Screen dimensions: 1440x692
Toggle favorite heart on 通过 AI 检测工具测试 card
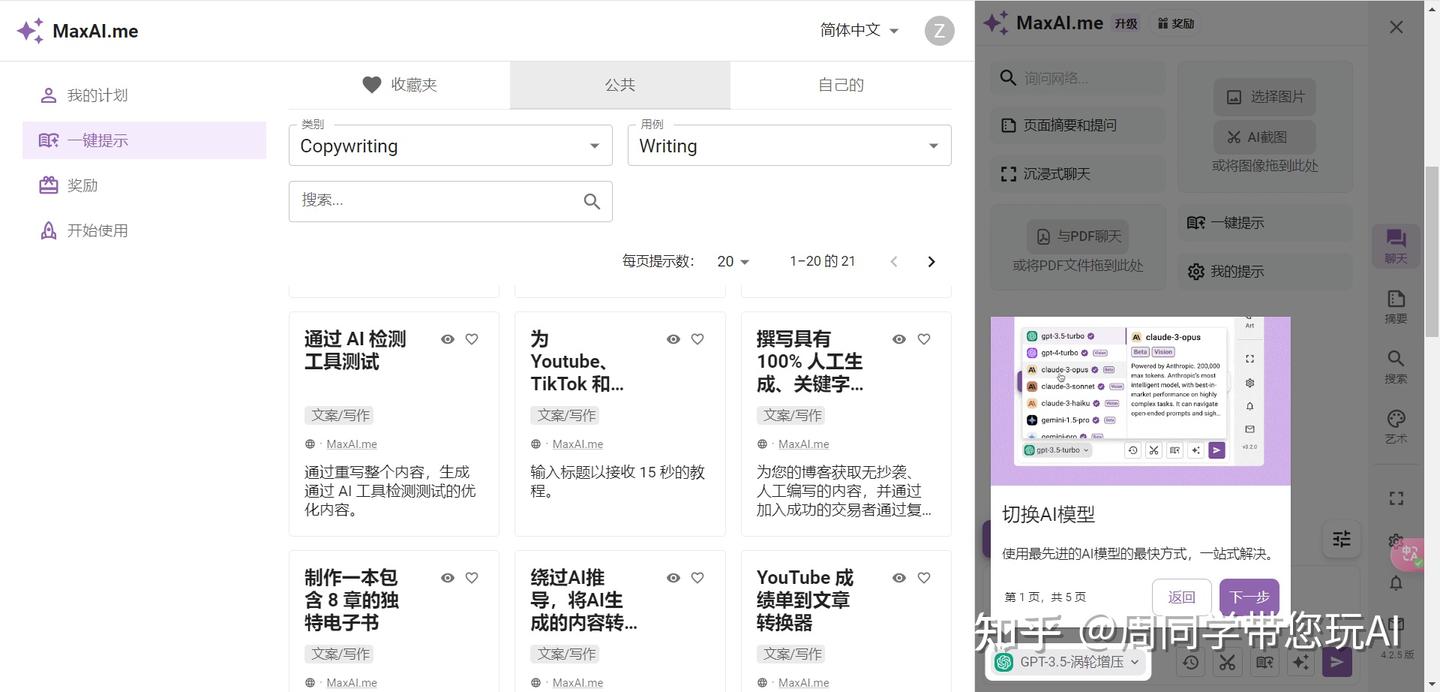click(471, 339)
